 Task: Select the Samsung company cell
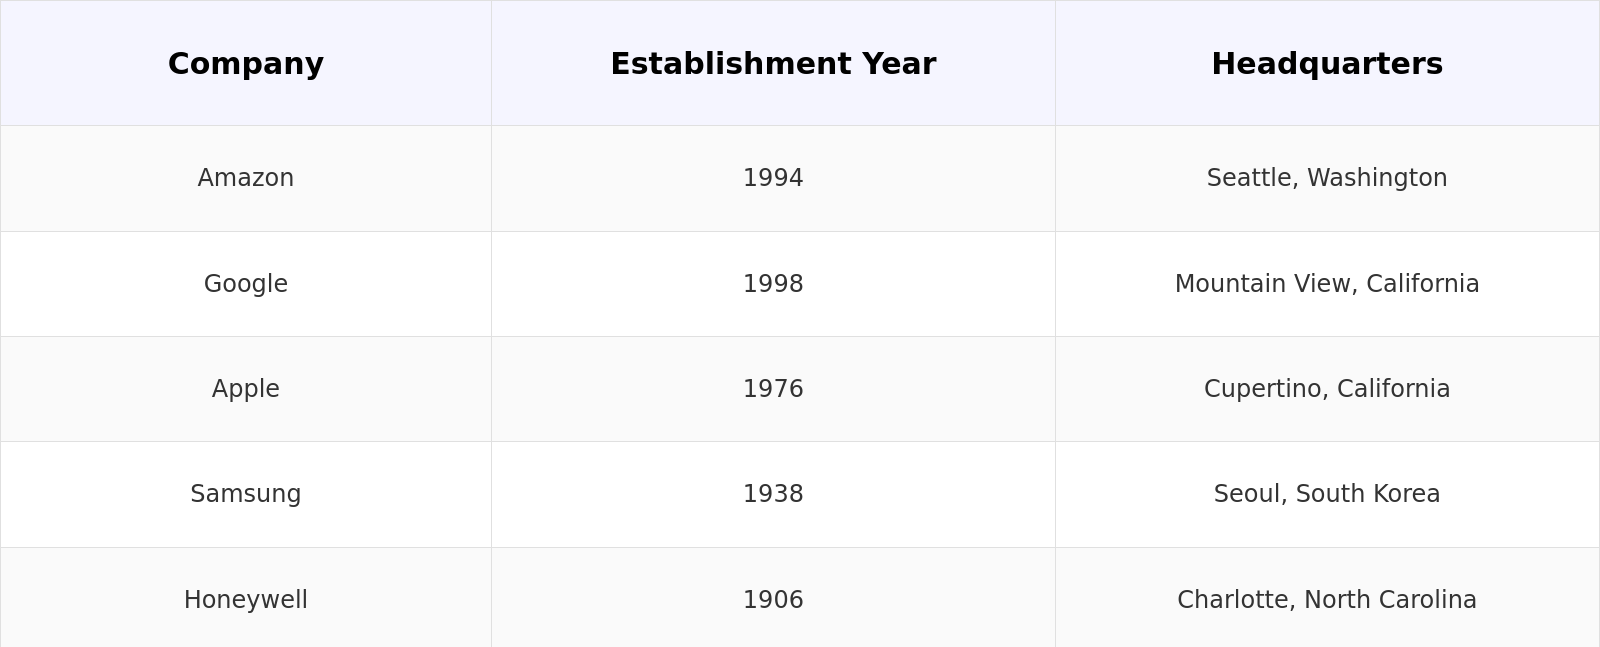pos(246,494)
